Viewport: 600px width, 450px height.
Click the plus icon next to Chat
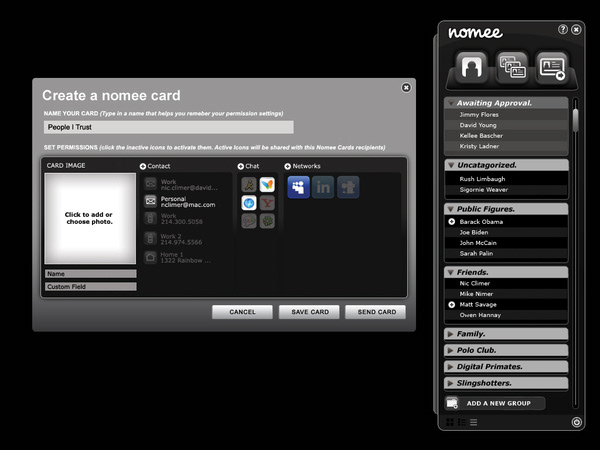pyautogui.click(x=241, y=166)
